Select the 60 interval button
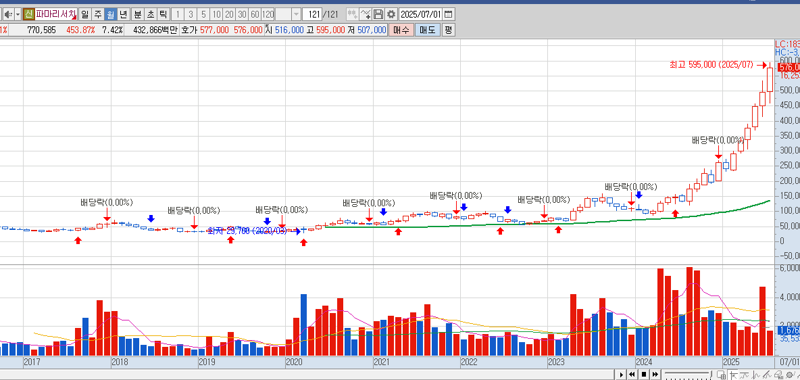Image resolution: width=800 pixels, height=380 pixels. pos(255,14)
